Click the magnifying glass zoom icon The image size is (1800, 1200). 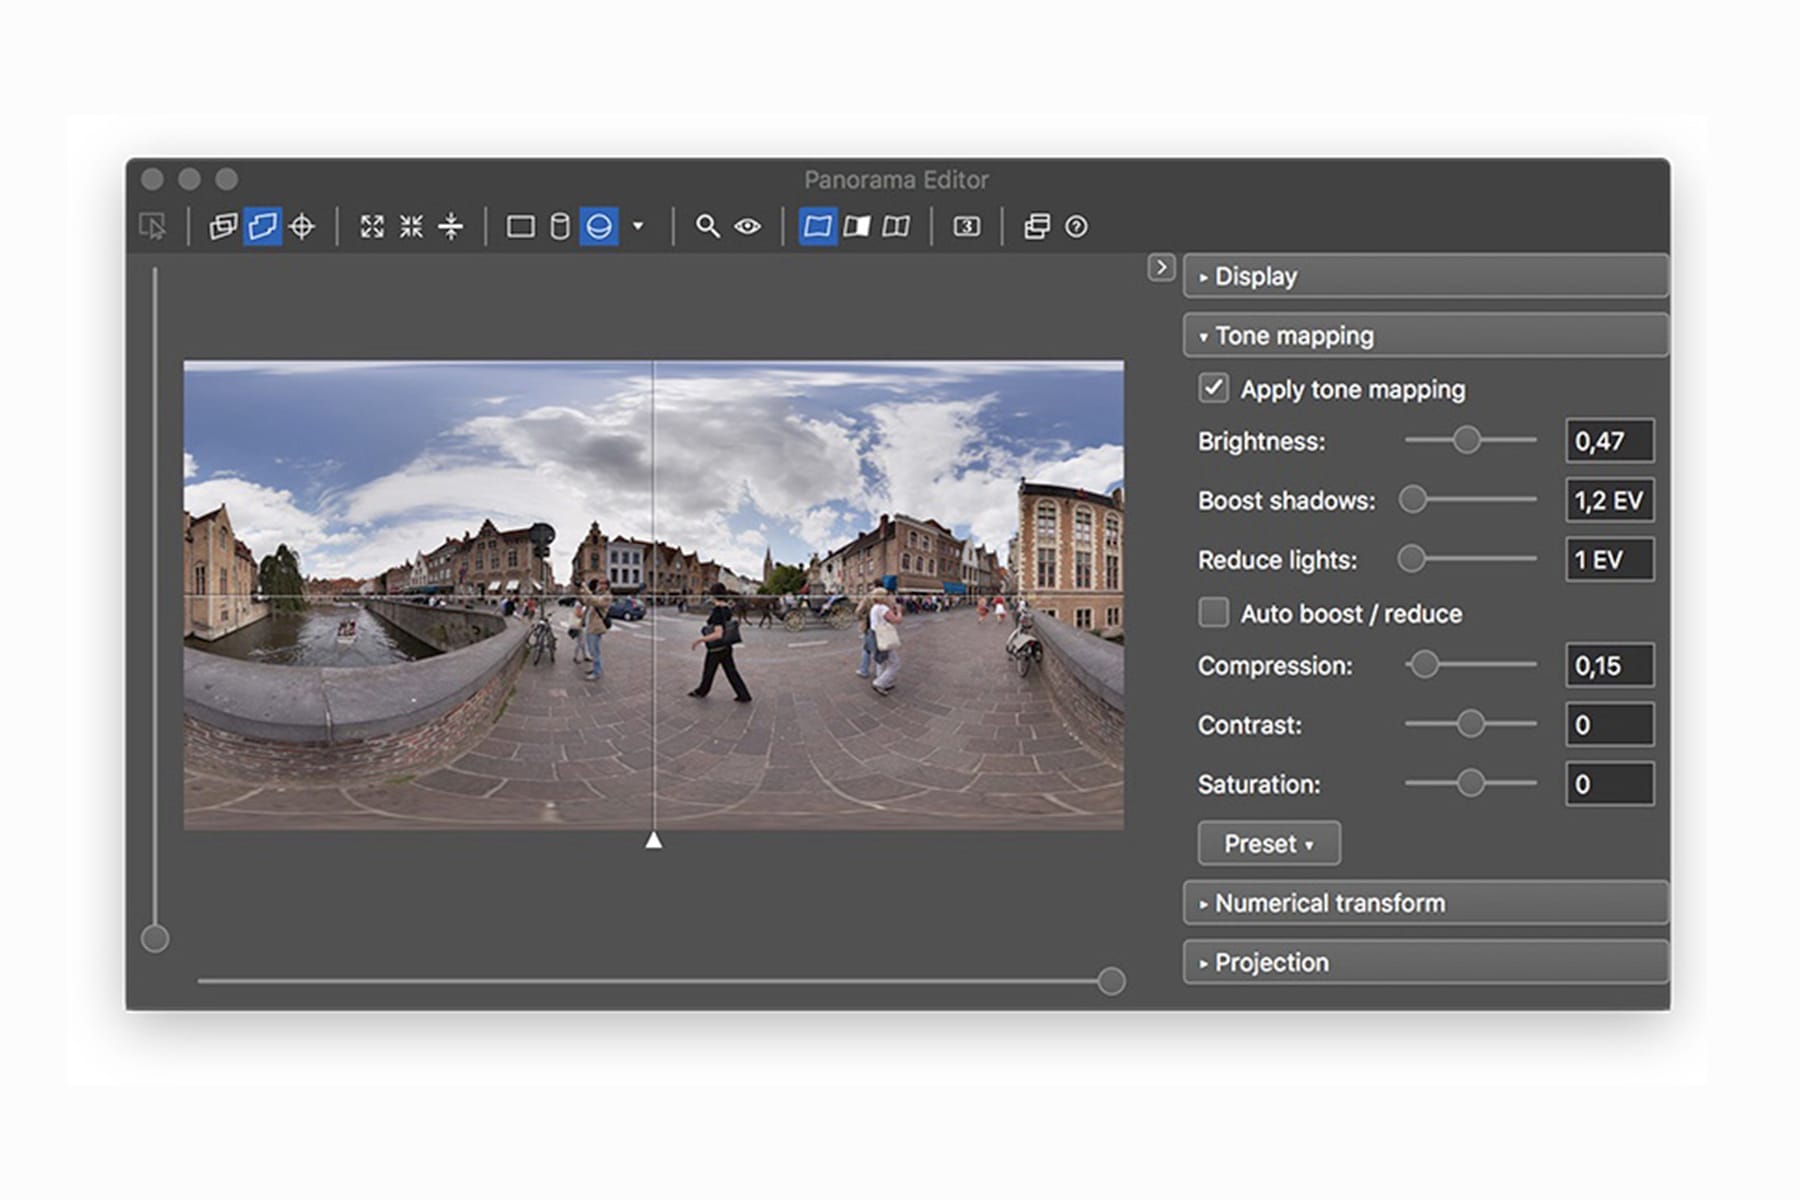tap(708, 227)
